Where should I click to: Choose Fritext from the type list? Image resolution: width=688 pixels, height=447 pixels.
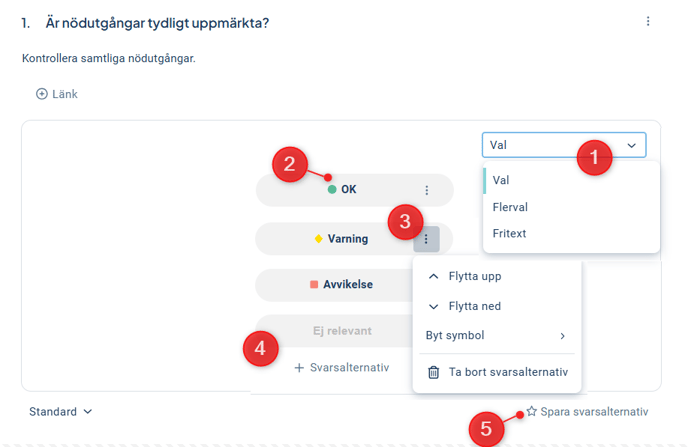point(510,233)
